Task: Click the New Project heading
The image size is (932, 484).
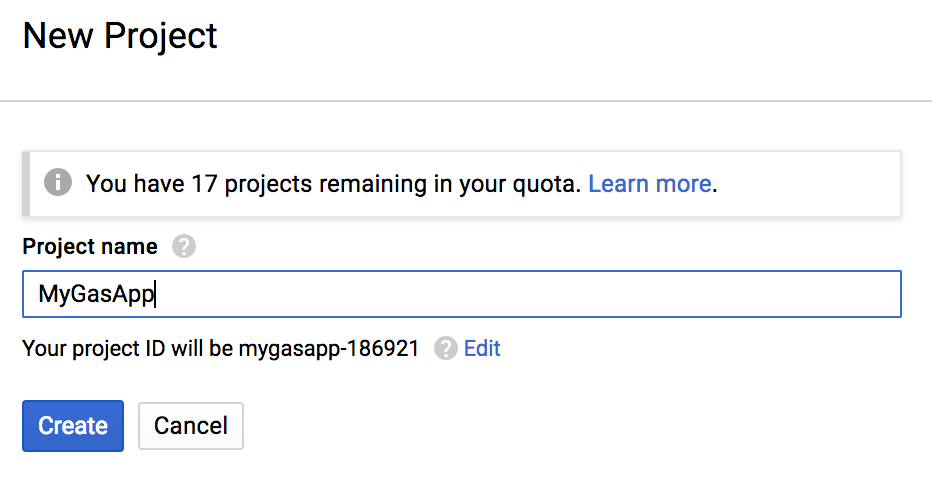Action: click(120, 37)
